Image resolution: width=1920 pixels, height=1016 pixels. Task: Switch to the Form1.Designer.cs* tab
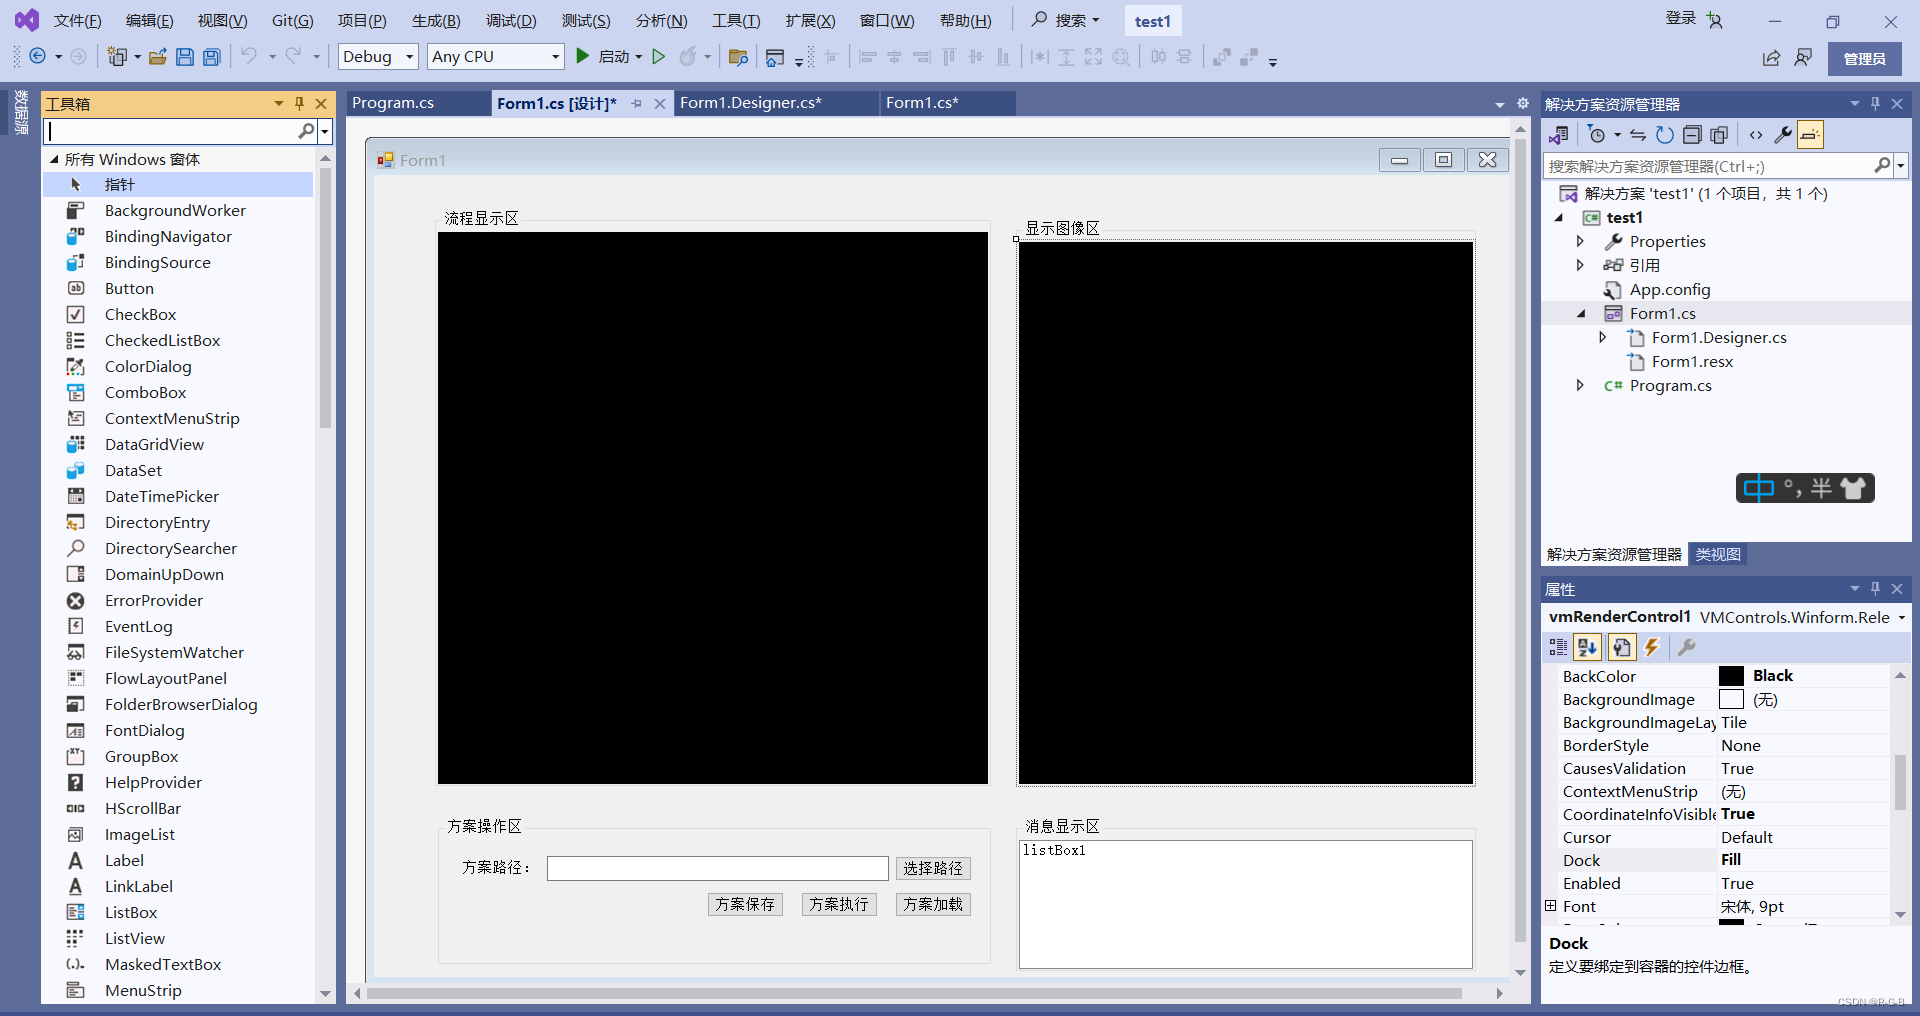(751, 103)
